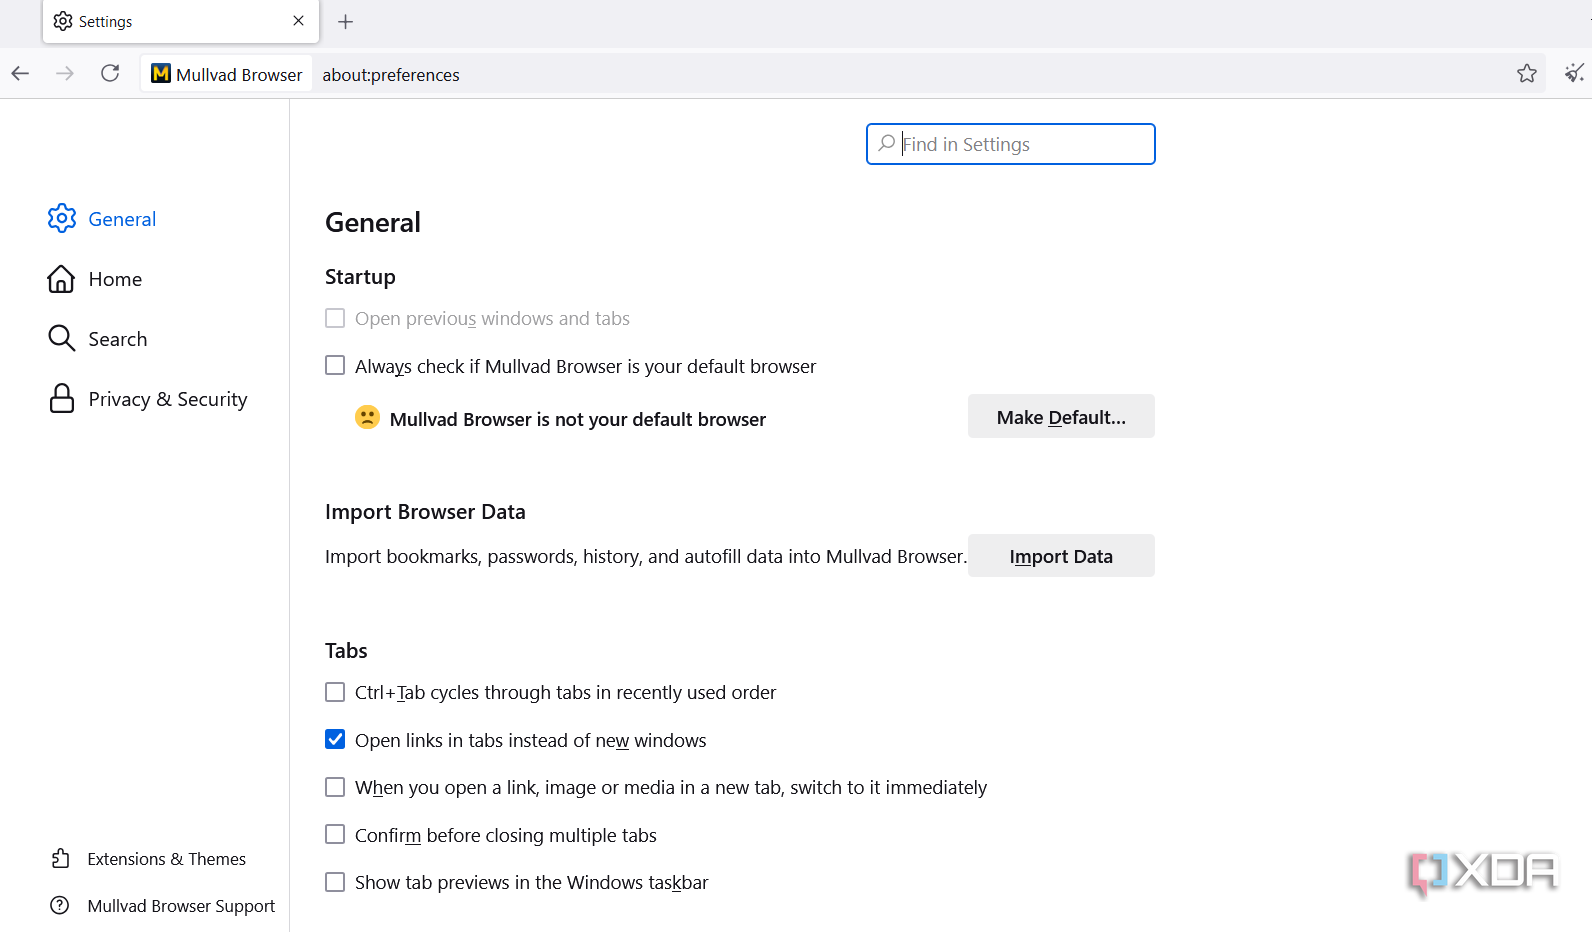The height and width of the screenshot is (932, 1592).
Task: Click the Search magnifier icon in sidebar
Action: click(x=62, y=338)
